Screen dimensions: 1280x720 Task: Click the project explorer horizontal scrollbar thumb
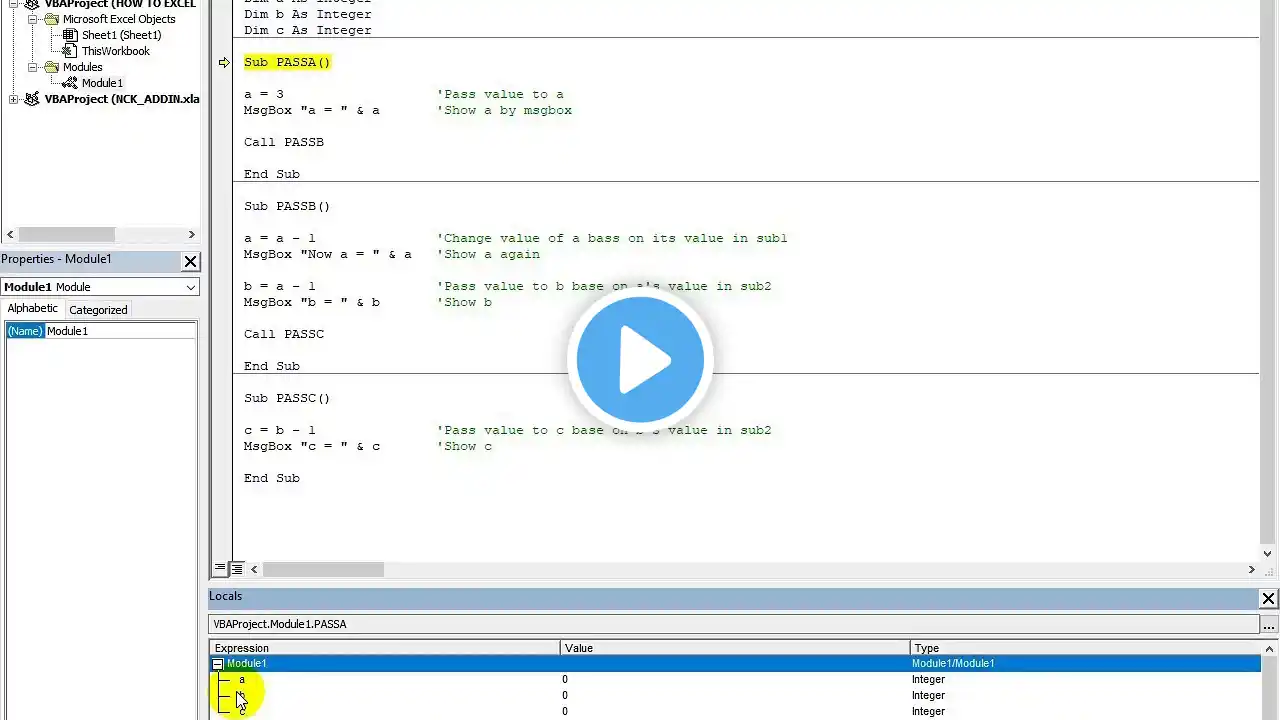pyautogui.click(x=65, y=235)
